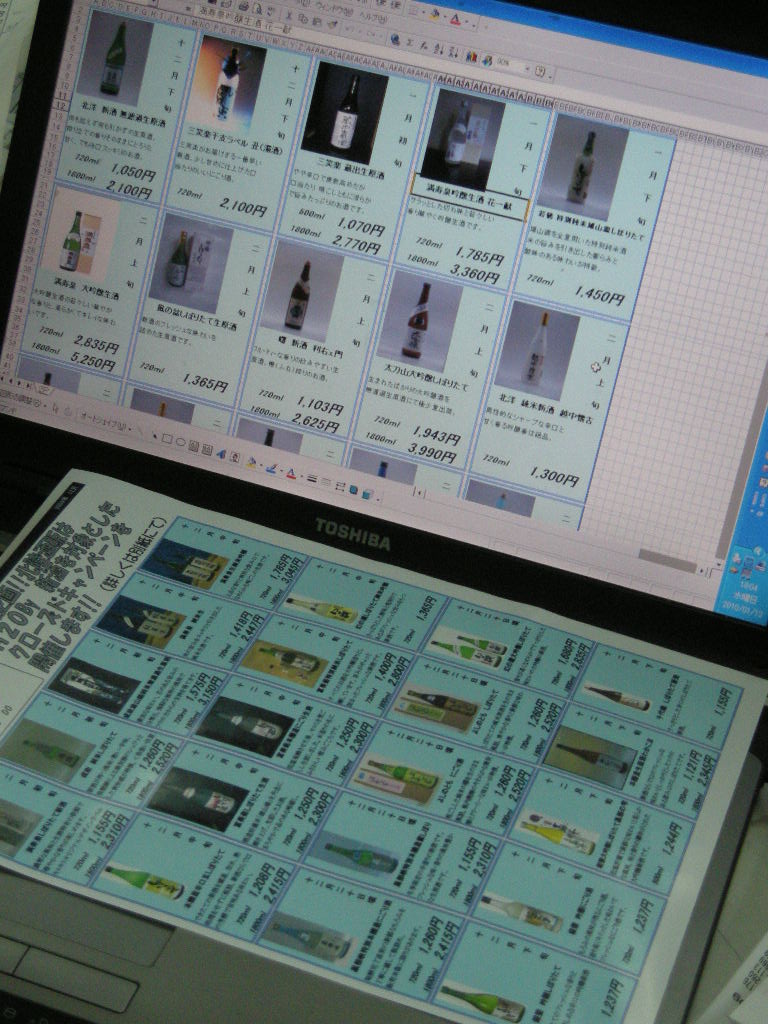Click the Select Objects pointer in the drawing toolbar

point(56,408)
